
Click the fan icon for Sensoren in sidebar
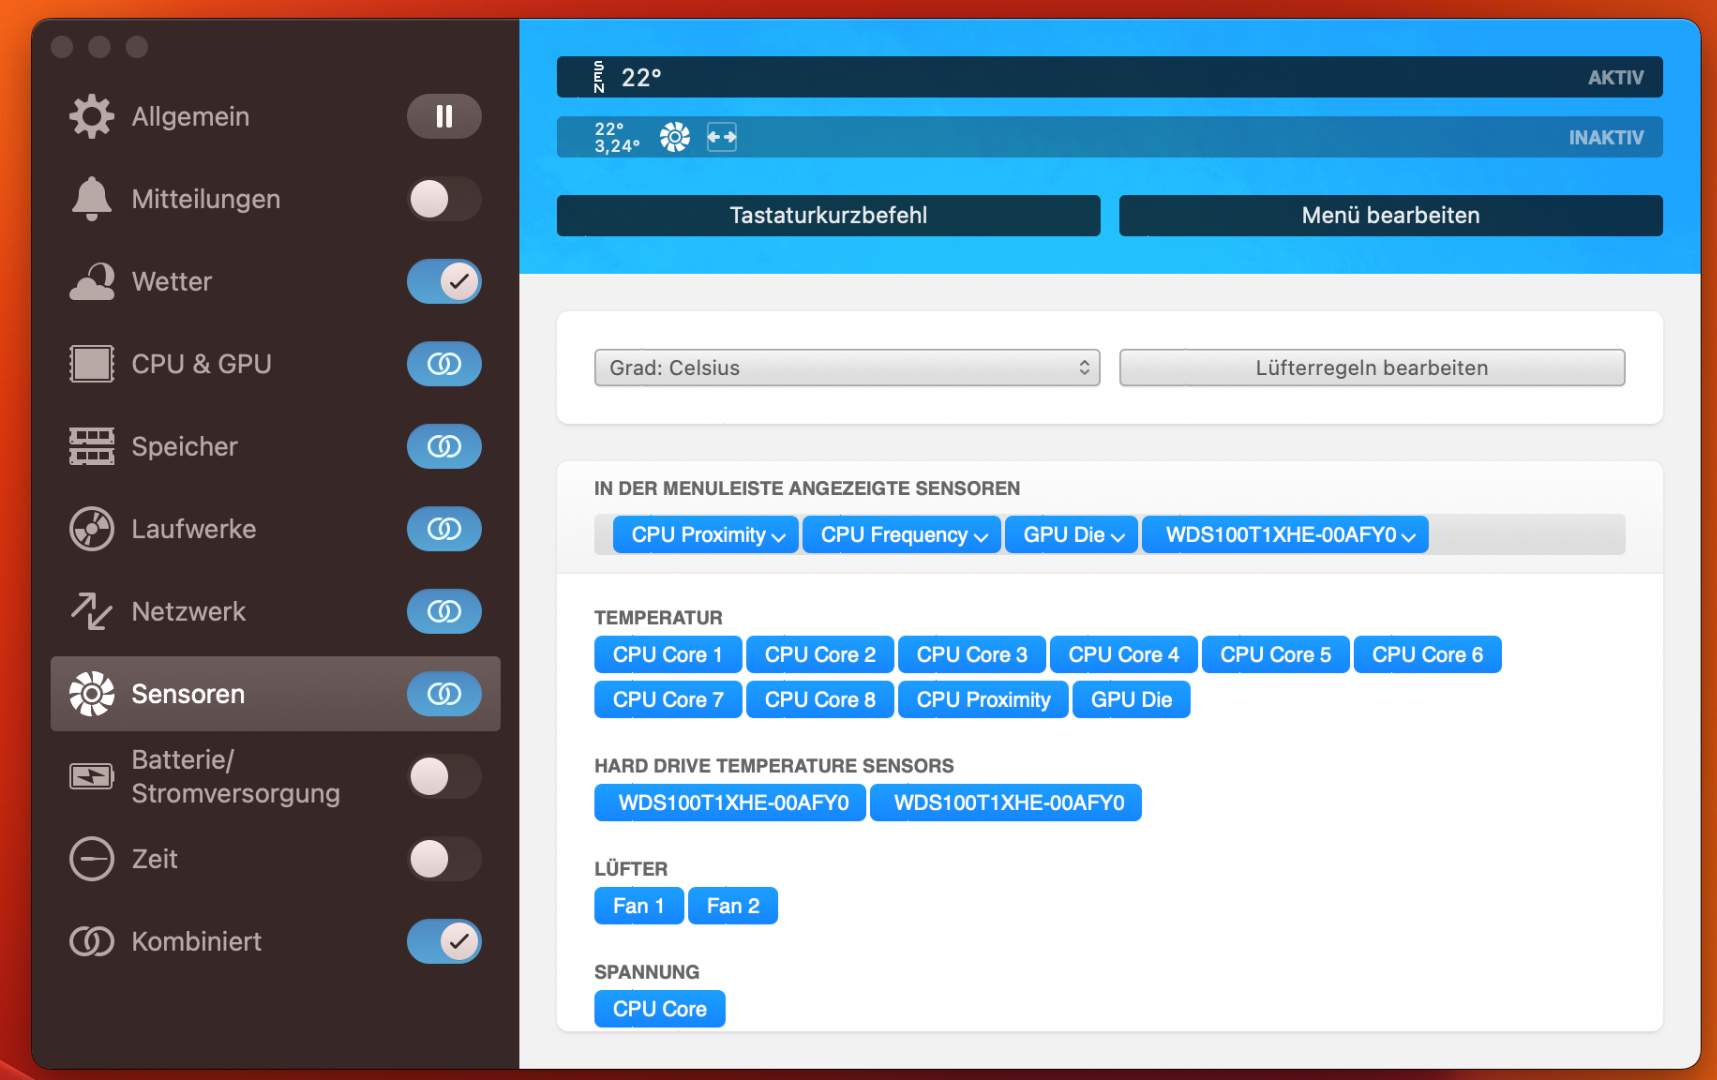tap(91, 694)
